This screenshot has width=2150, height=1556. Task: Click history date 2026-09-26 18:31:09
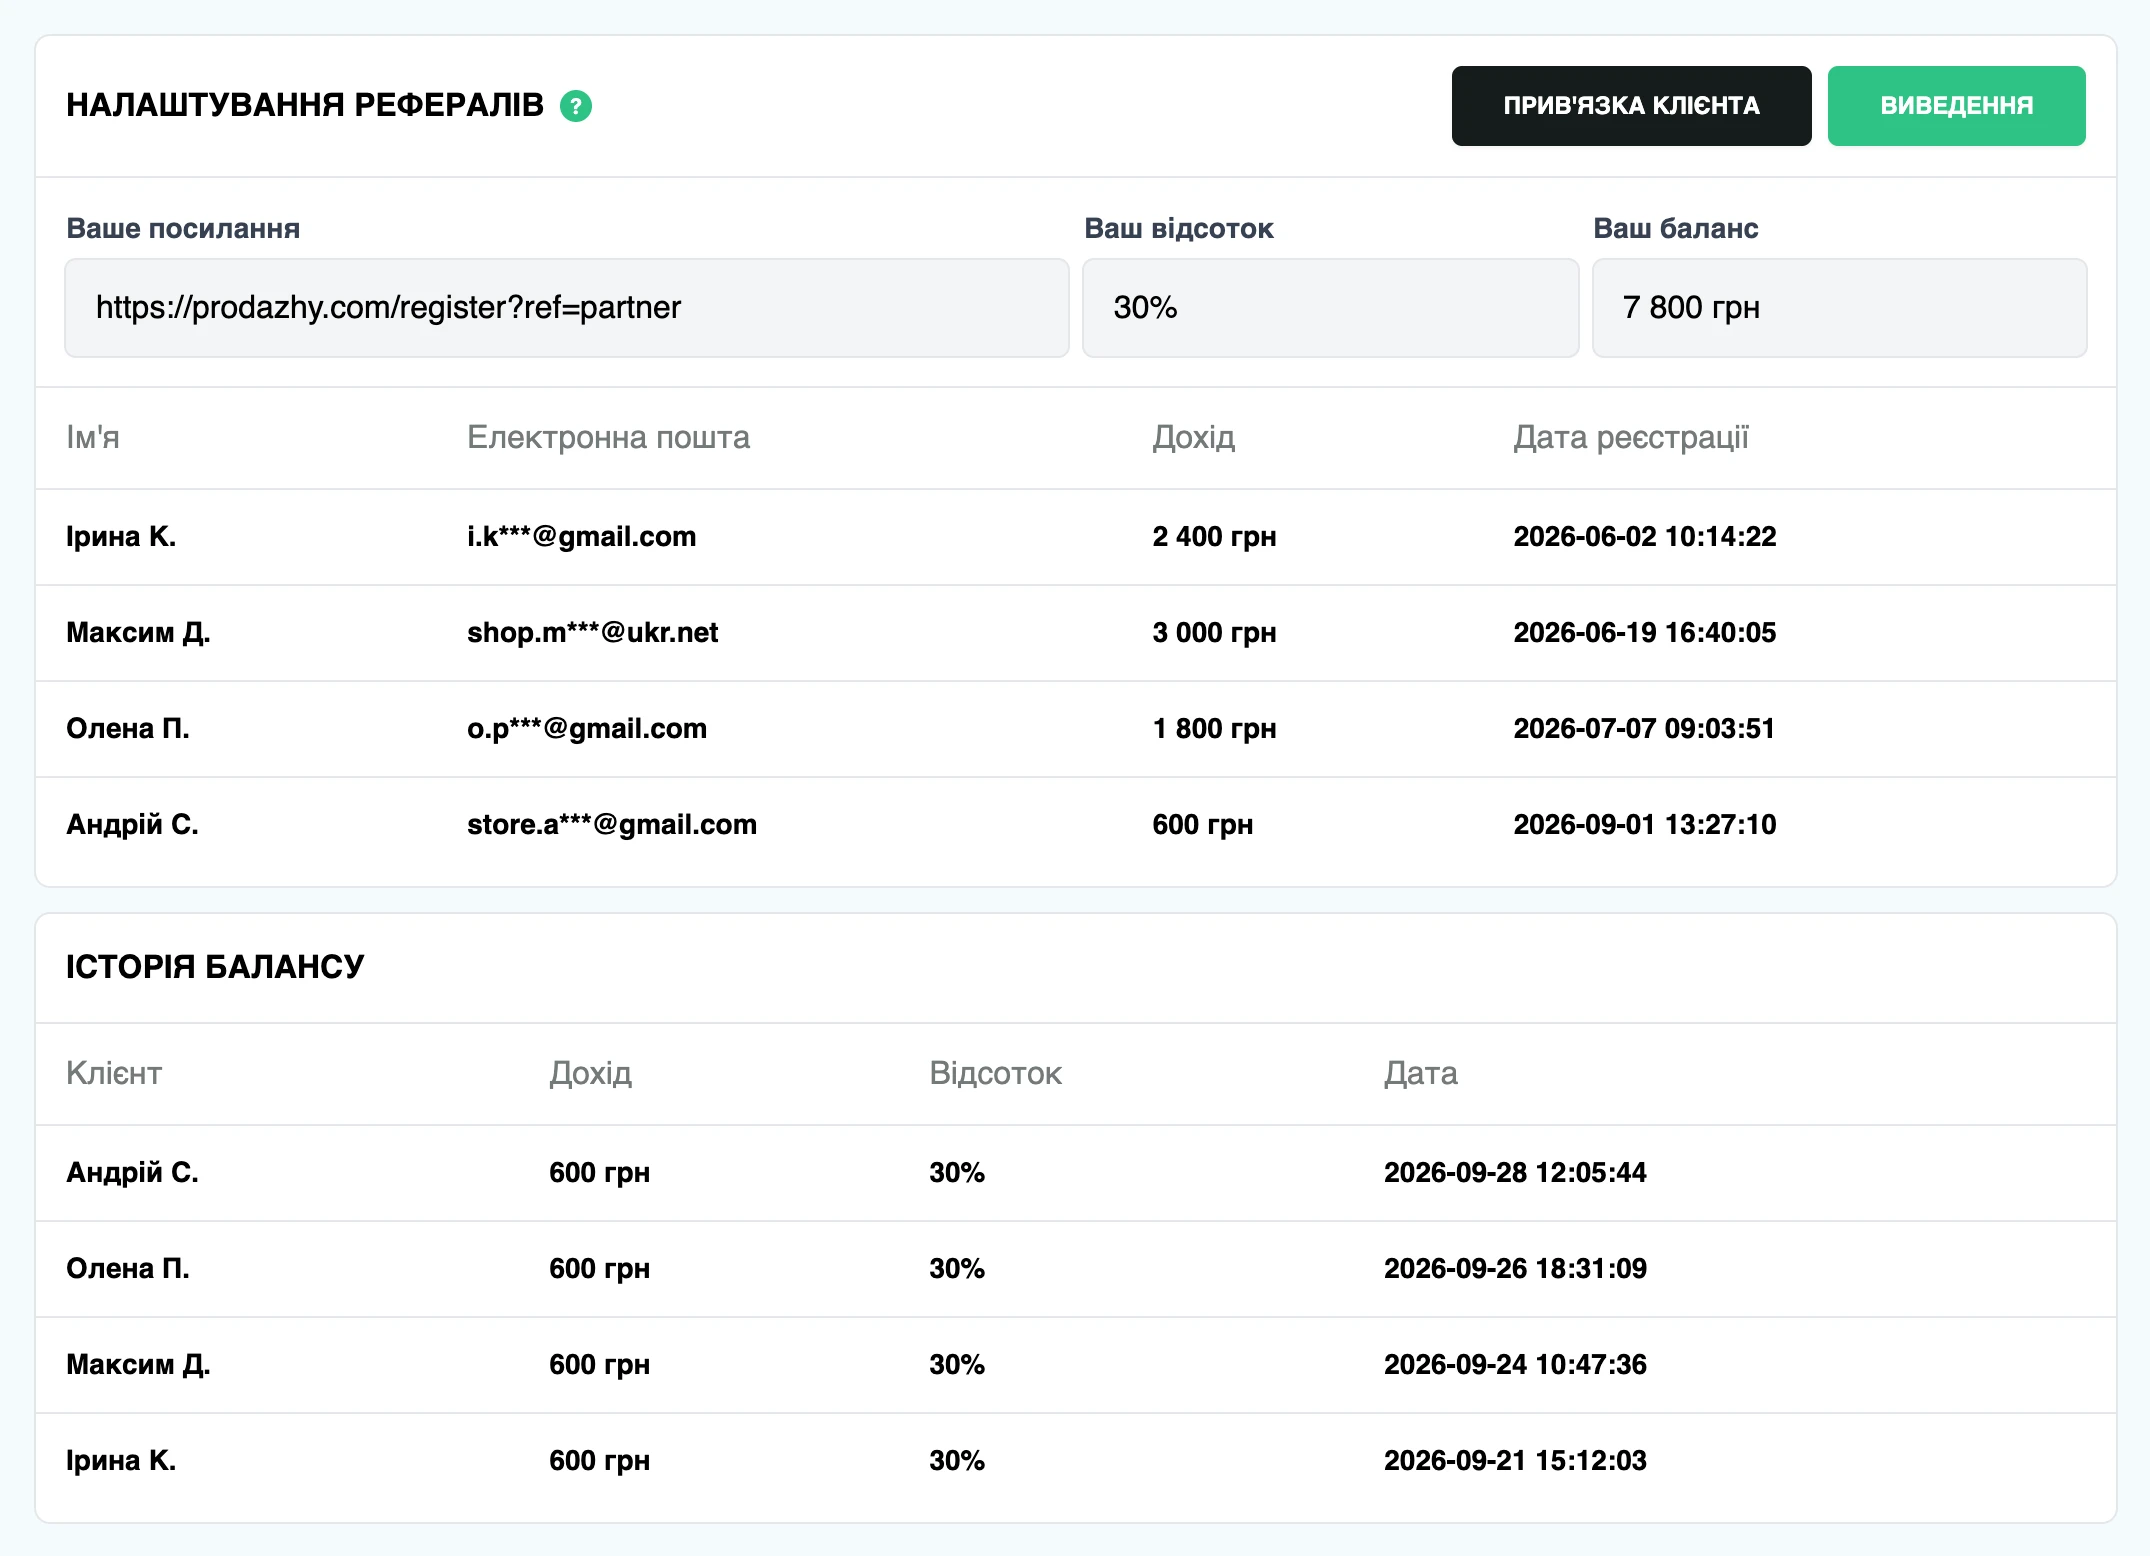[1515, 1269]
